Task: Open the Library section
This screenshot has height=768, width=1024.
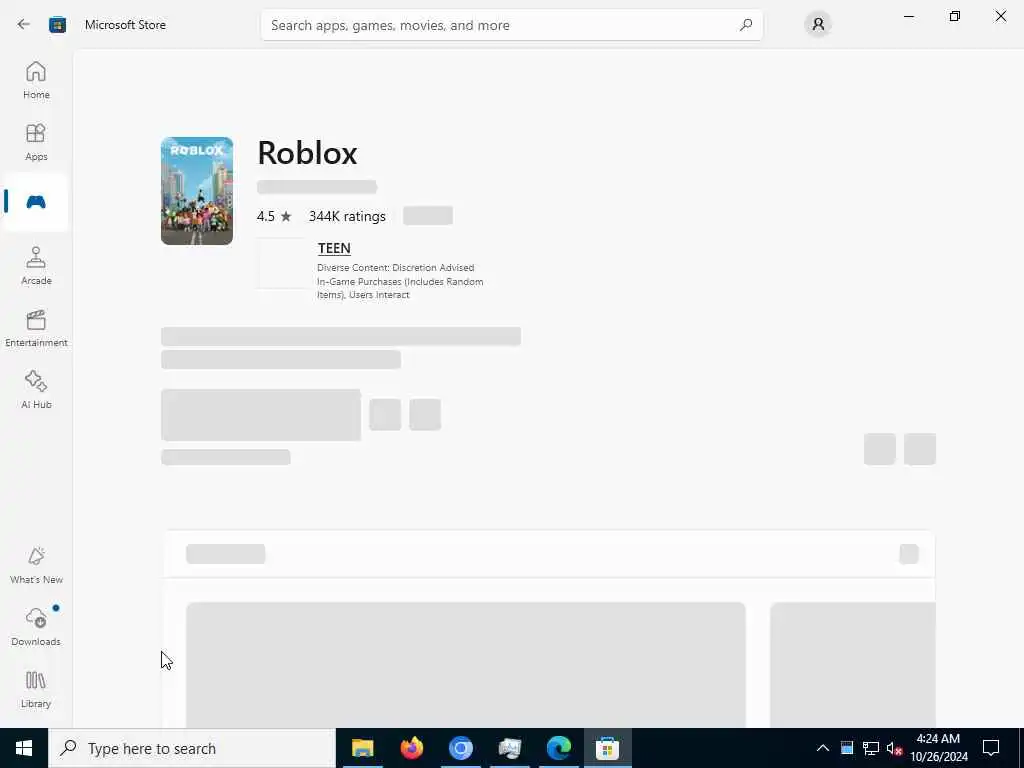Action: pyautogui.click(x=36, y=689)
